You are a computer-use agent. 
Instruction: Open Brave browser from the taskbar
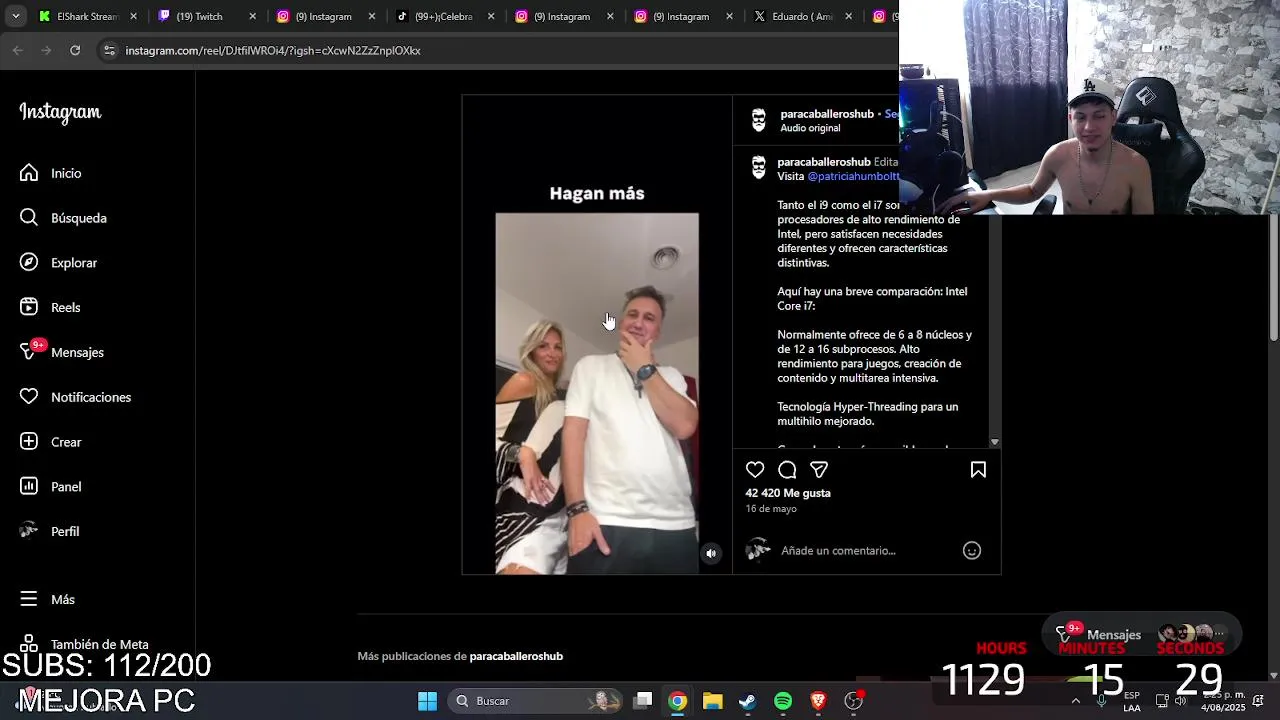(x=818, y=701)
